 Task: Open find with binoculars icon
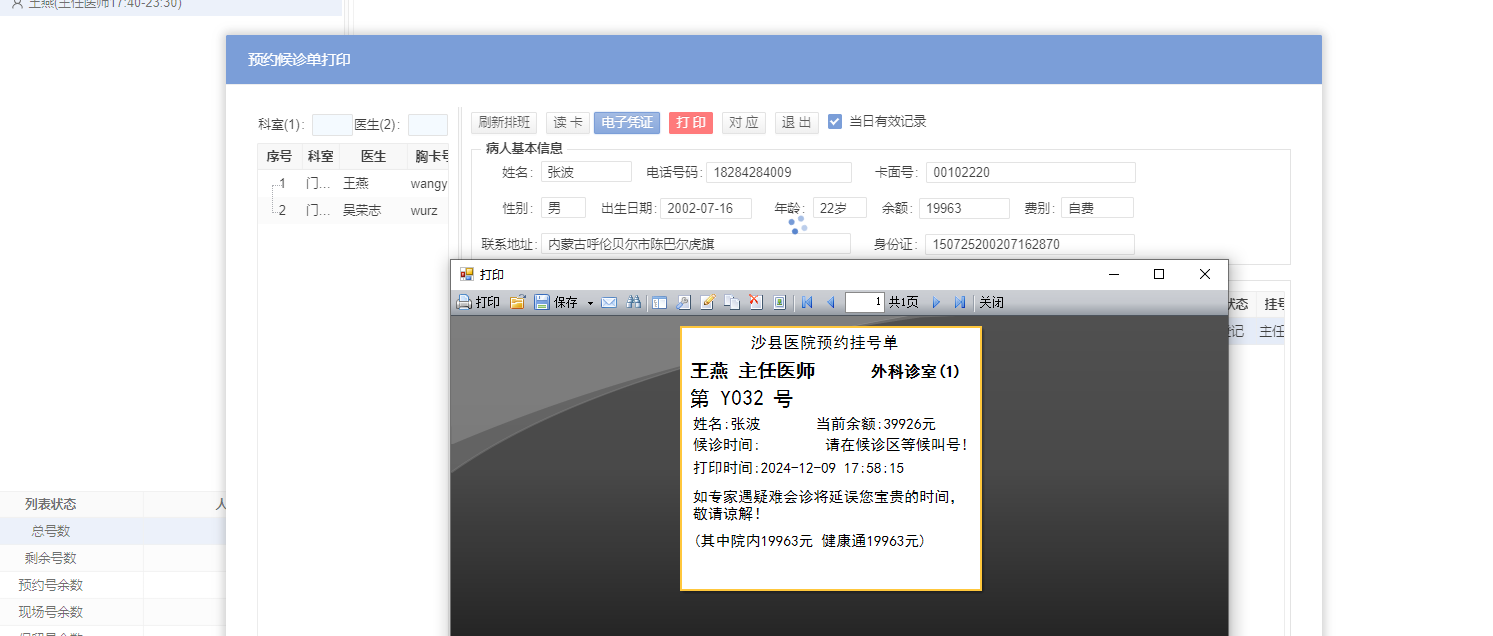click(633, 302)
